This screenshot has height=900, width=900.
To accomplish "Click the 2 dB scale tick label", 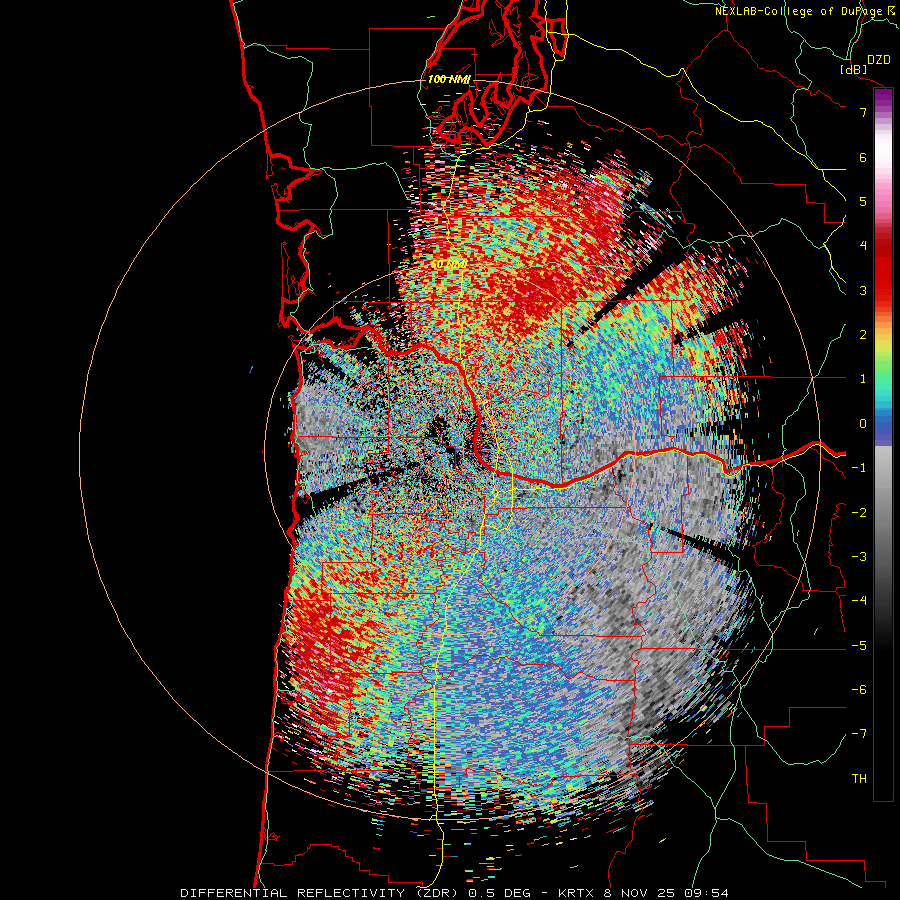I will click(x=863, y=335).
